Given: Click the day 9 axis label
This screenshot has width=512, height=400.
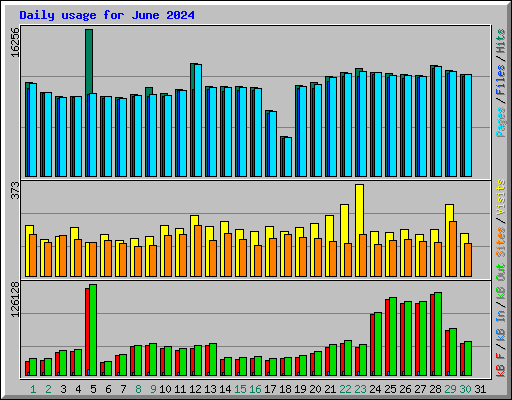Looking at the screenshot, I should point(153,389).
